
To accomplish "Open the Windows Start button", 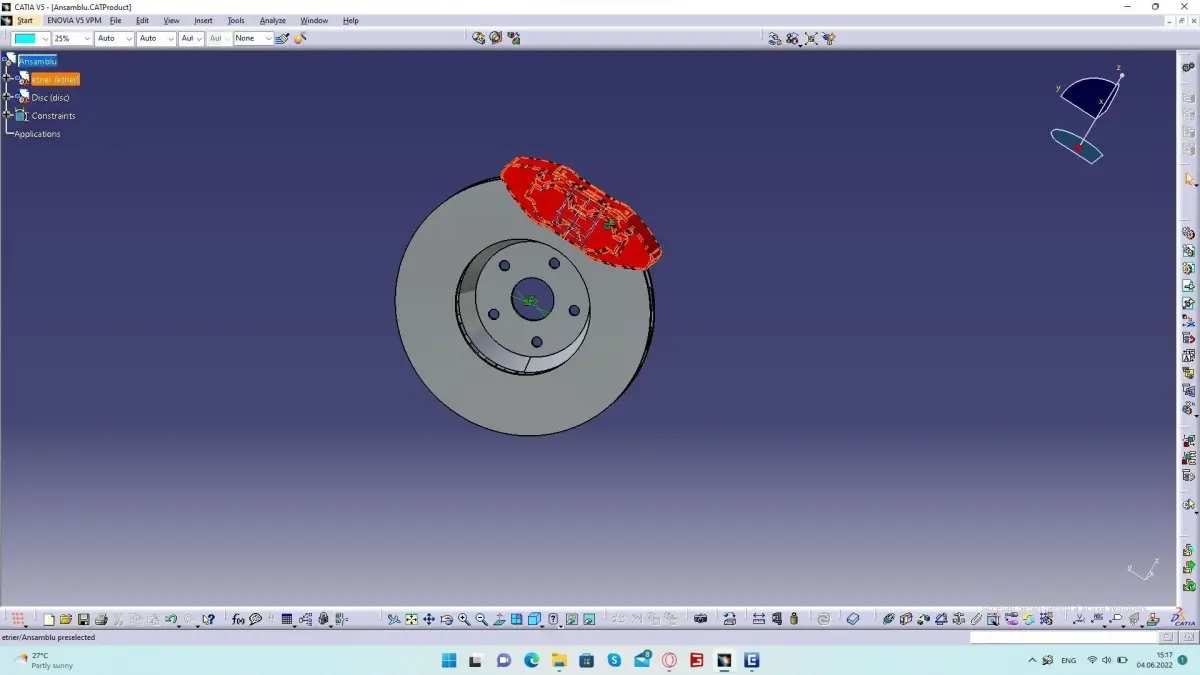I will tap(448, 660).
